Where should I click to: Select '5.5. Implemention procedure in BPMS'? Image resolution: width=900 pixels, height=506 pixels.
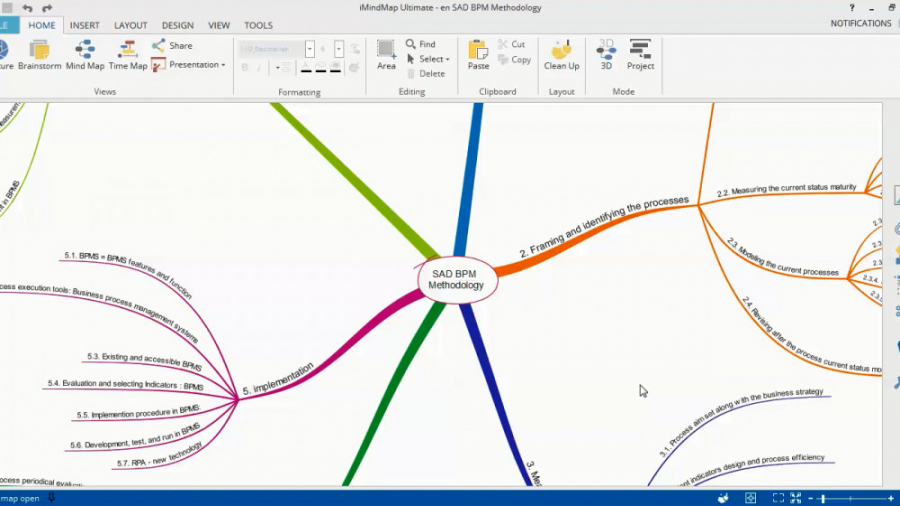point(138,411)
